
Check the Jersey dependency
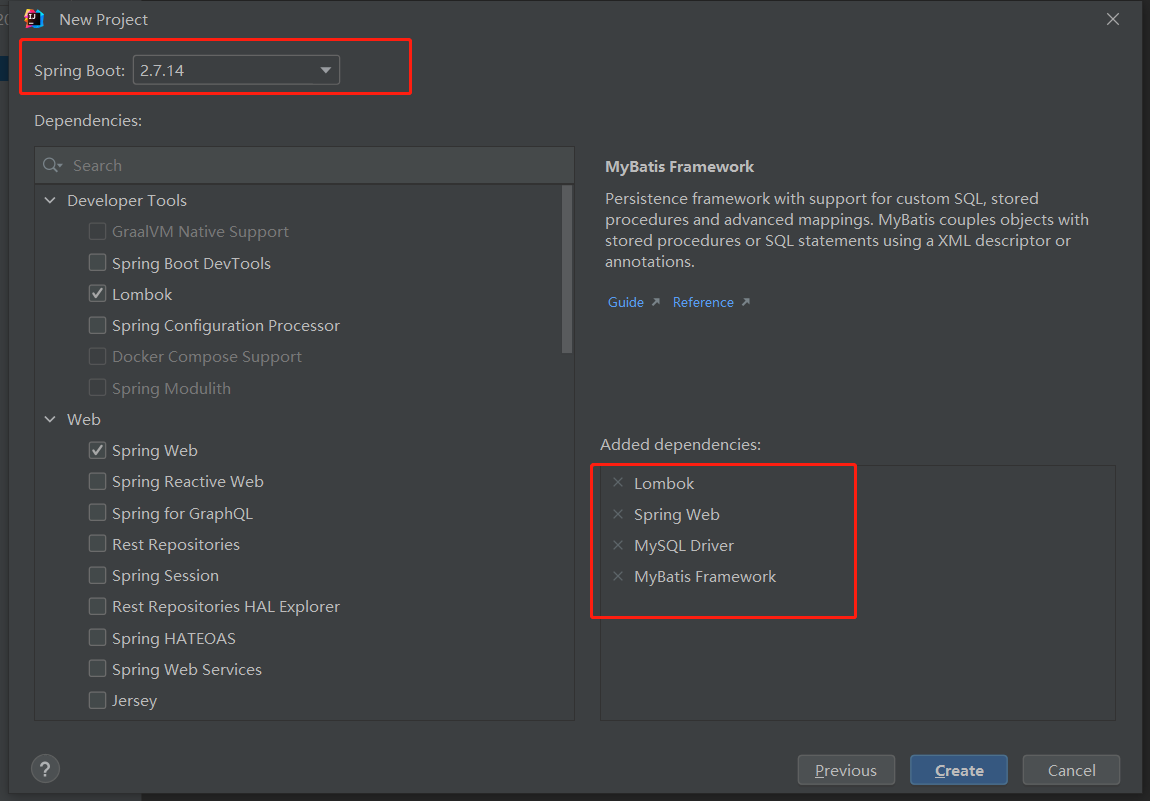[x=97, y=701]
